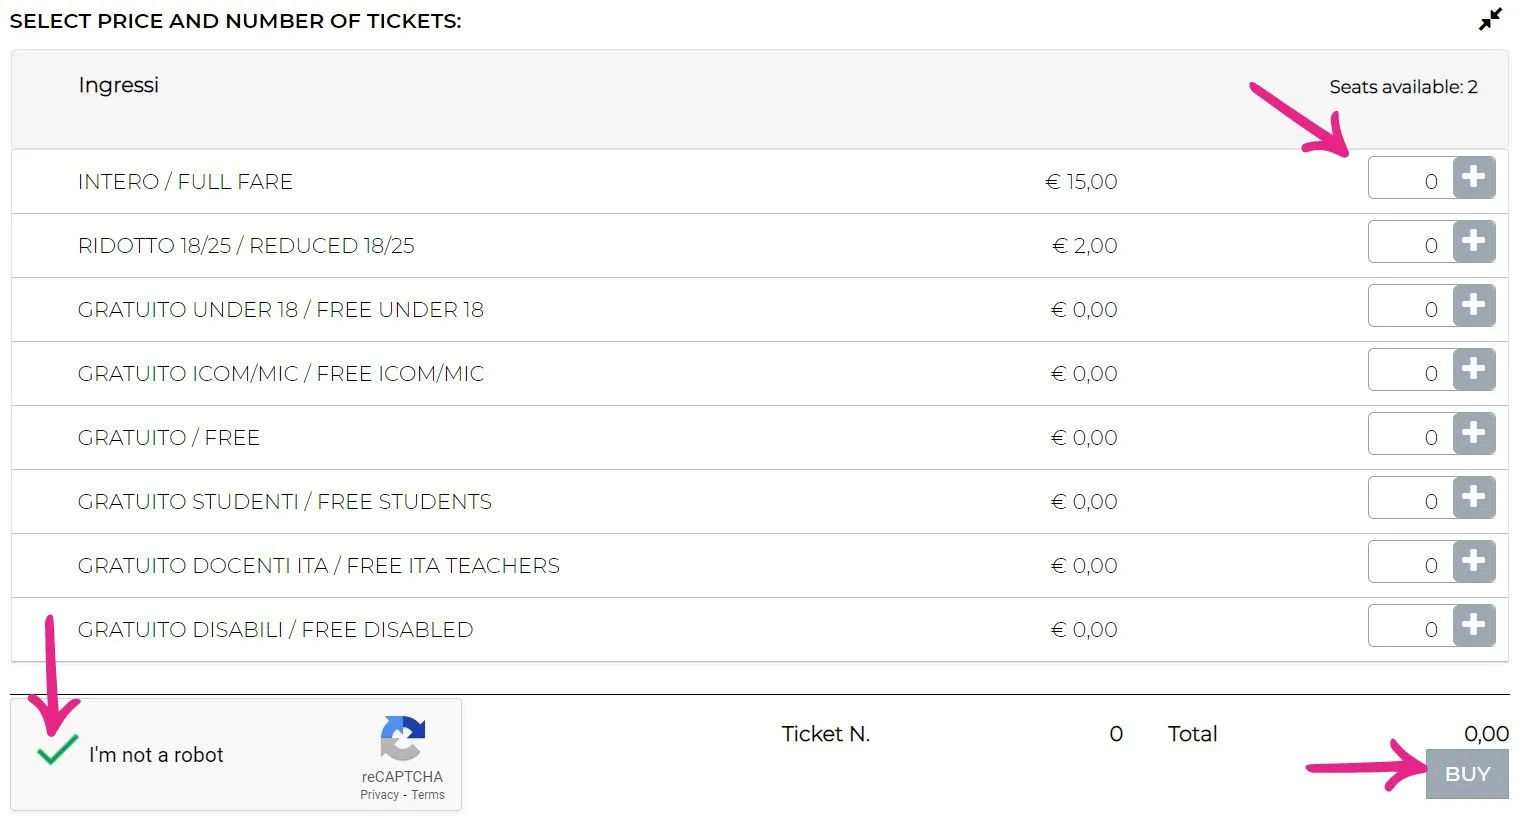1531x820 pixels.
Task: Click plus icon for Intero / Full Fare
Action: 1473,179
